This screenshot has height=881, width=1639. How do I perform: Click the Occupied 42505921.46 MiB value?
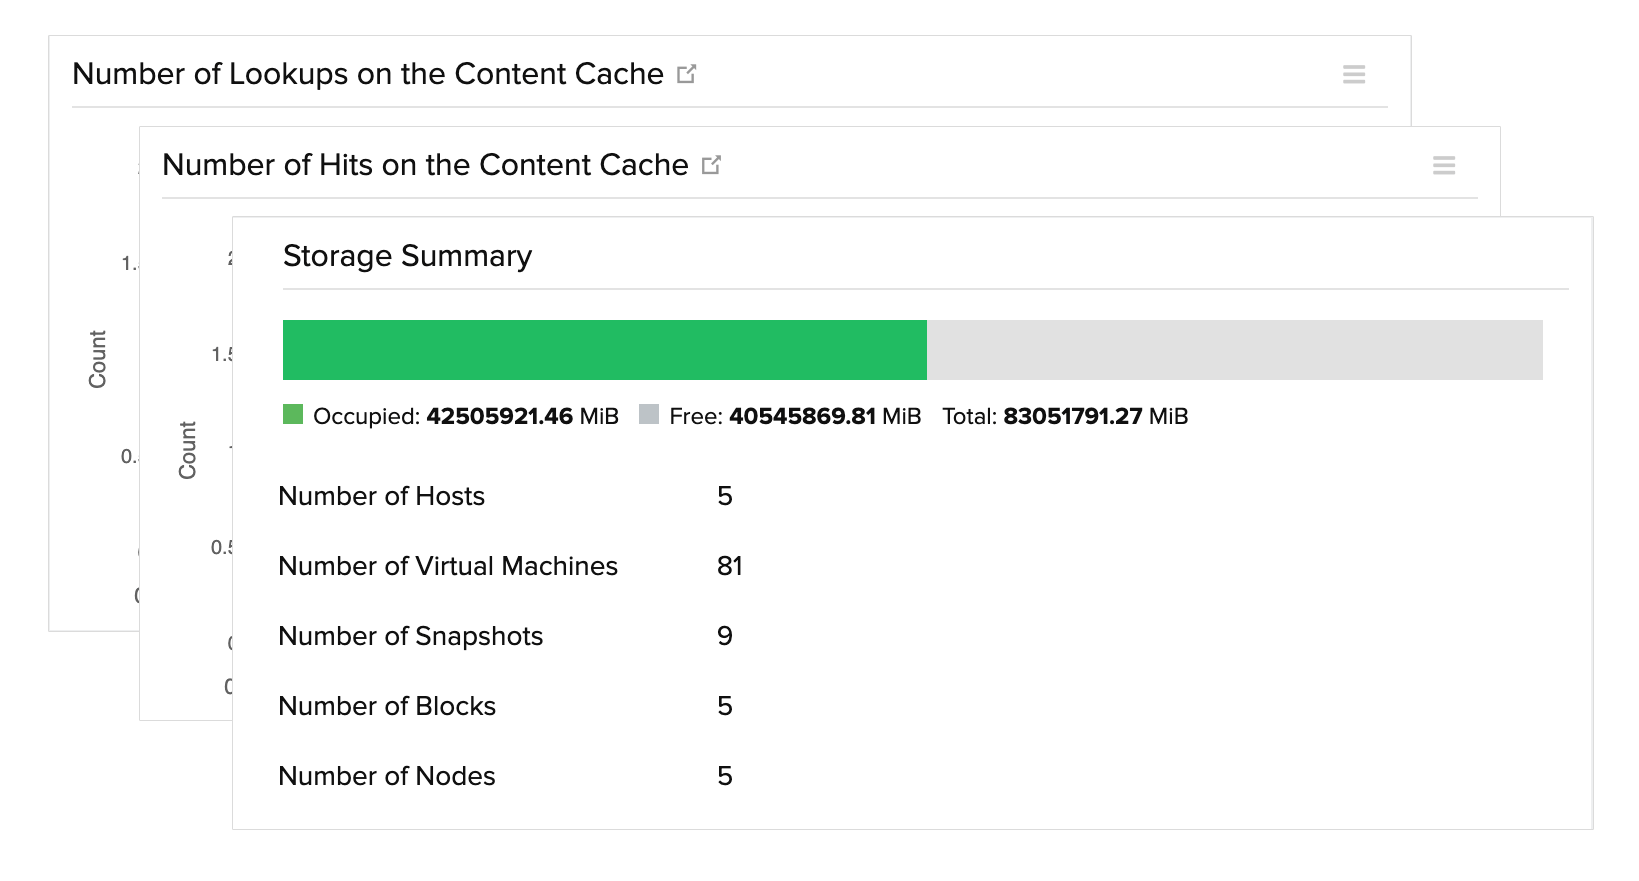point(499,416)
